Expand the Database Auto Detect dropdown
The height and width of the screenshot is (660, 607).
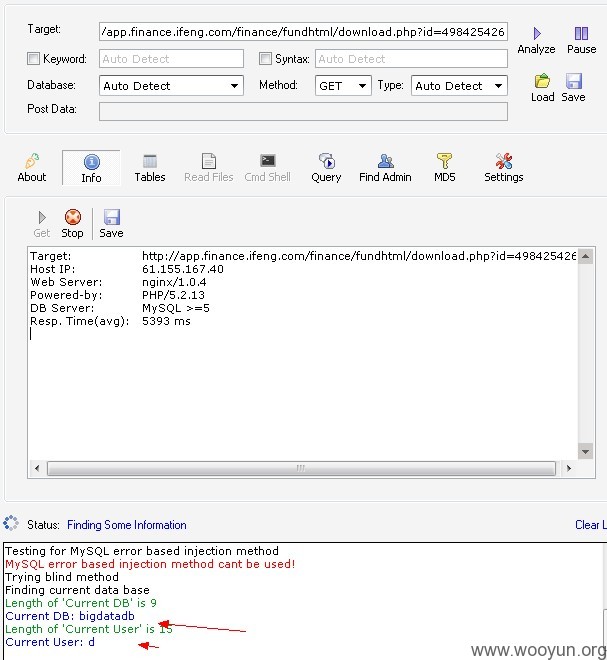234,86
